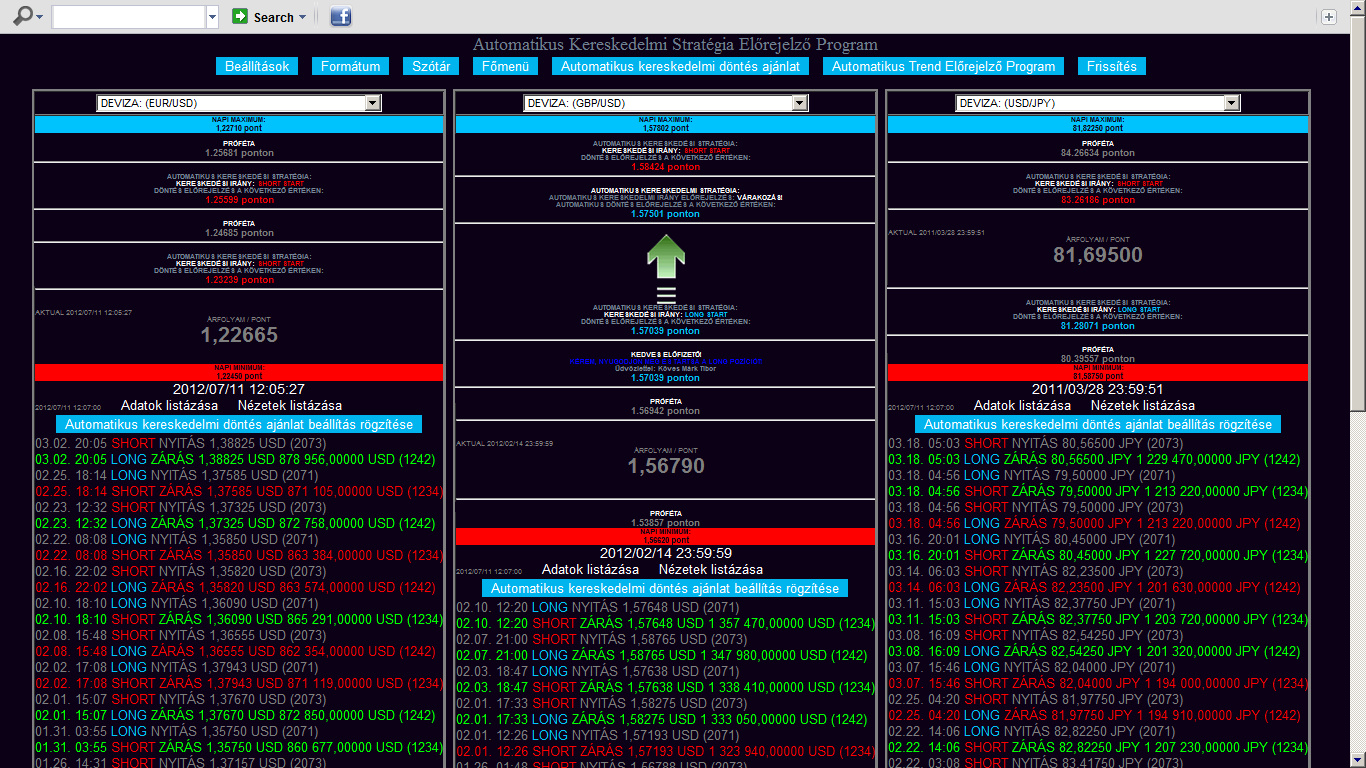The width and height of the screenshot is (1366, 768).
Task: Click Nézetek listázása in USD/JPY panel
Action: (1143, 405)
